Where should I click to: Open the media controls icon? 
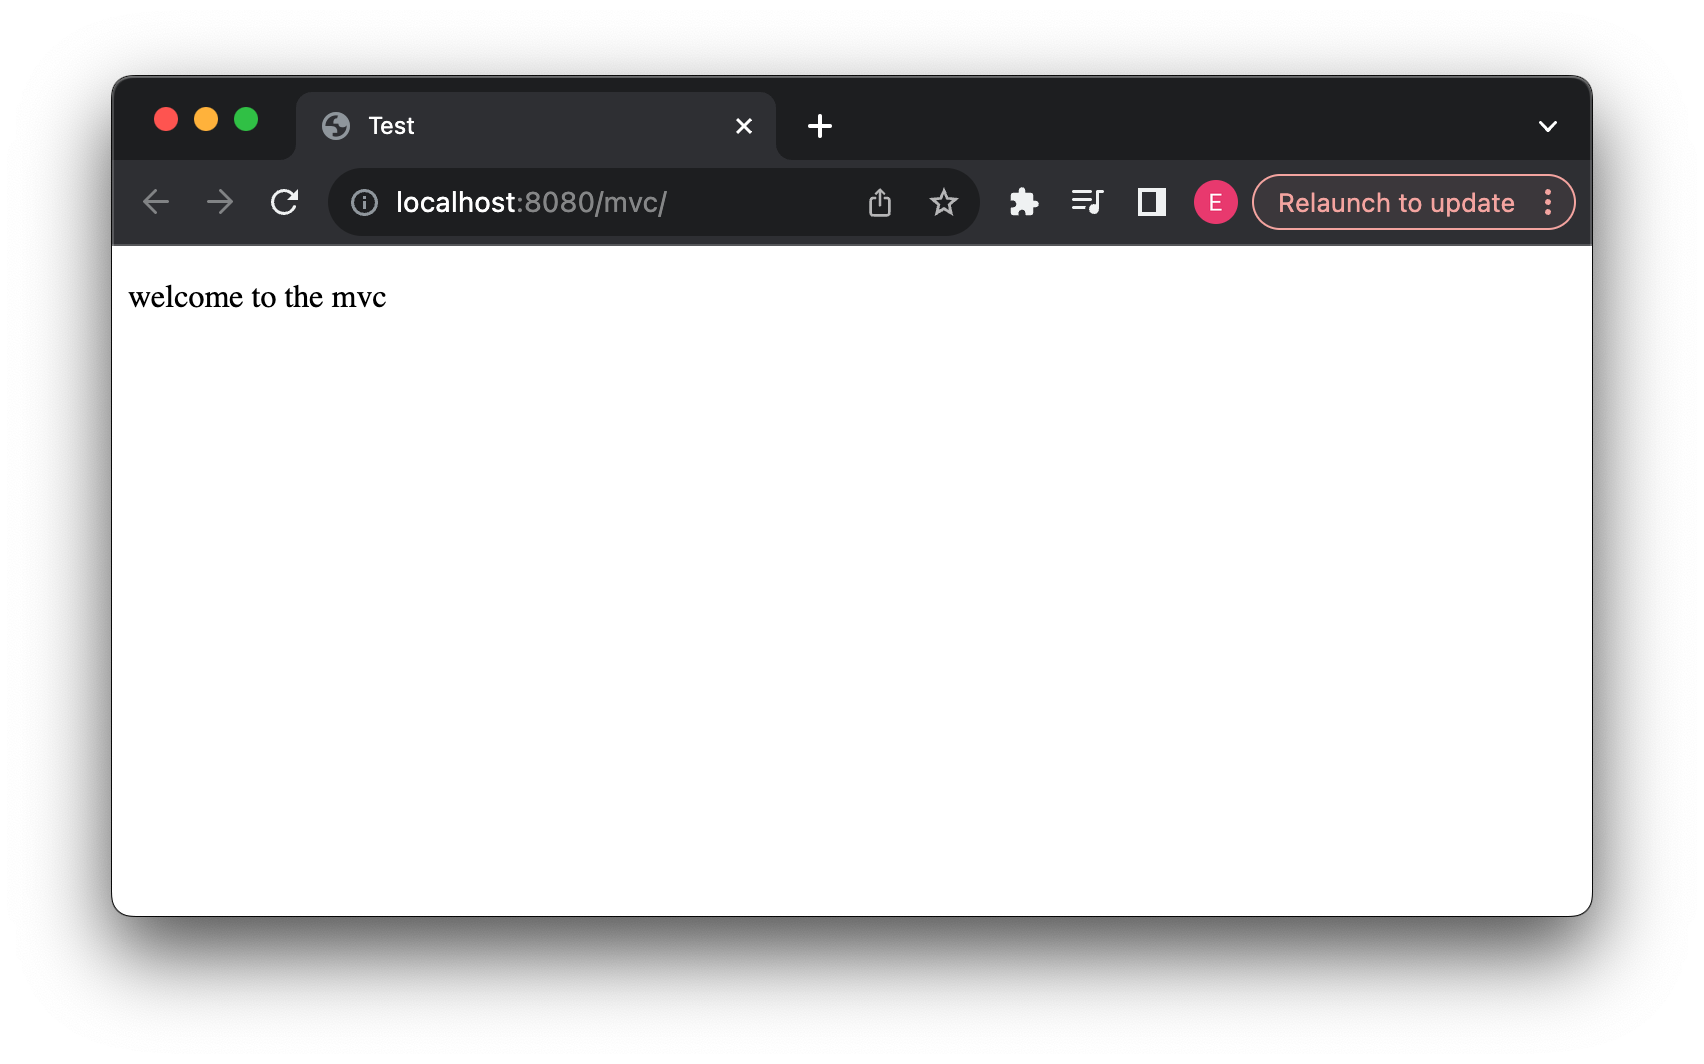(x=1087, y=202)
